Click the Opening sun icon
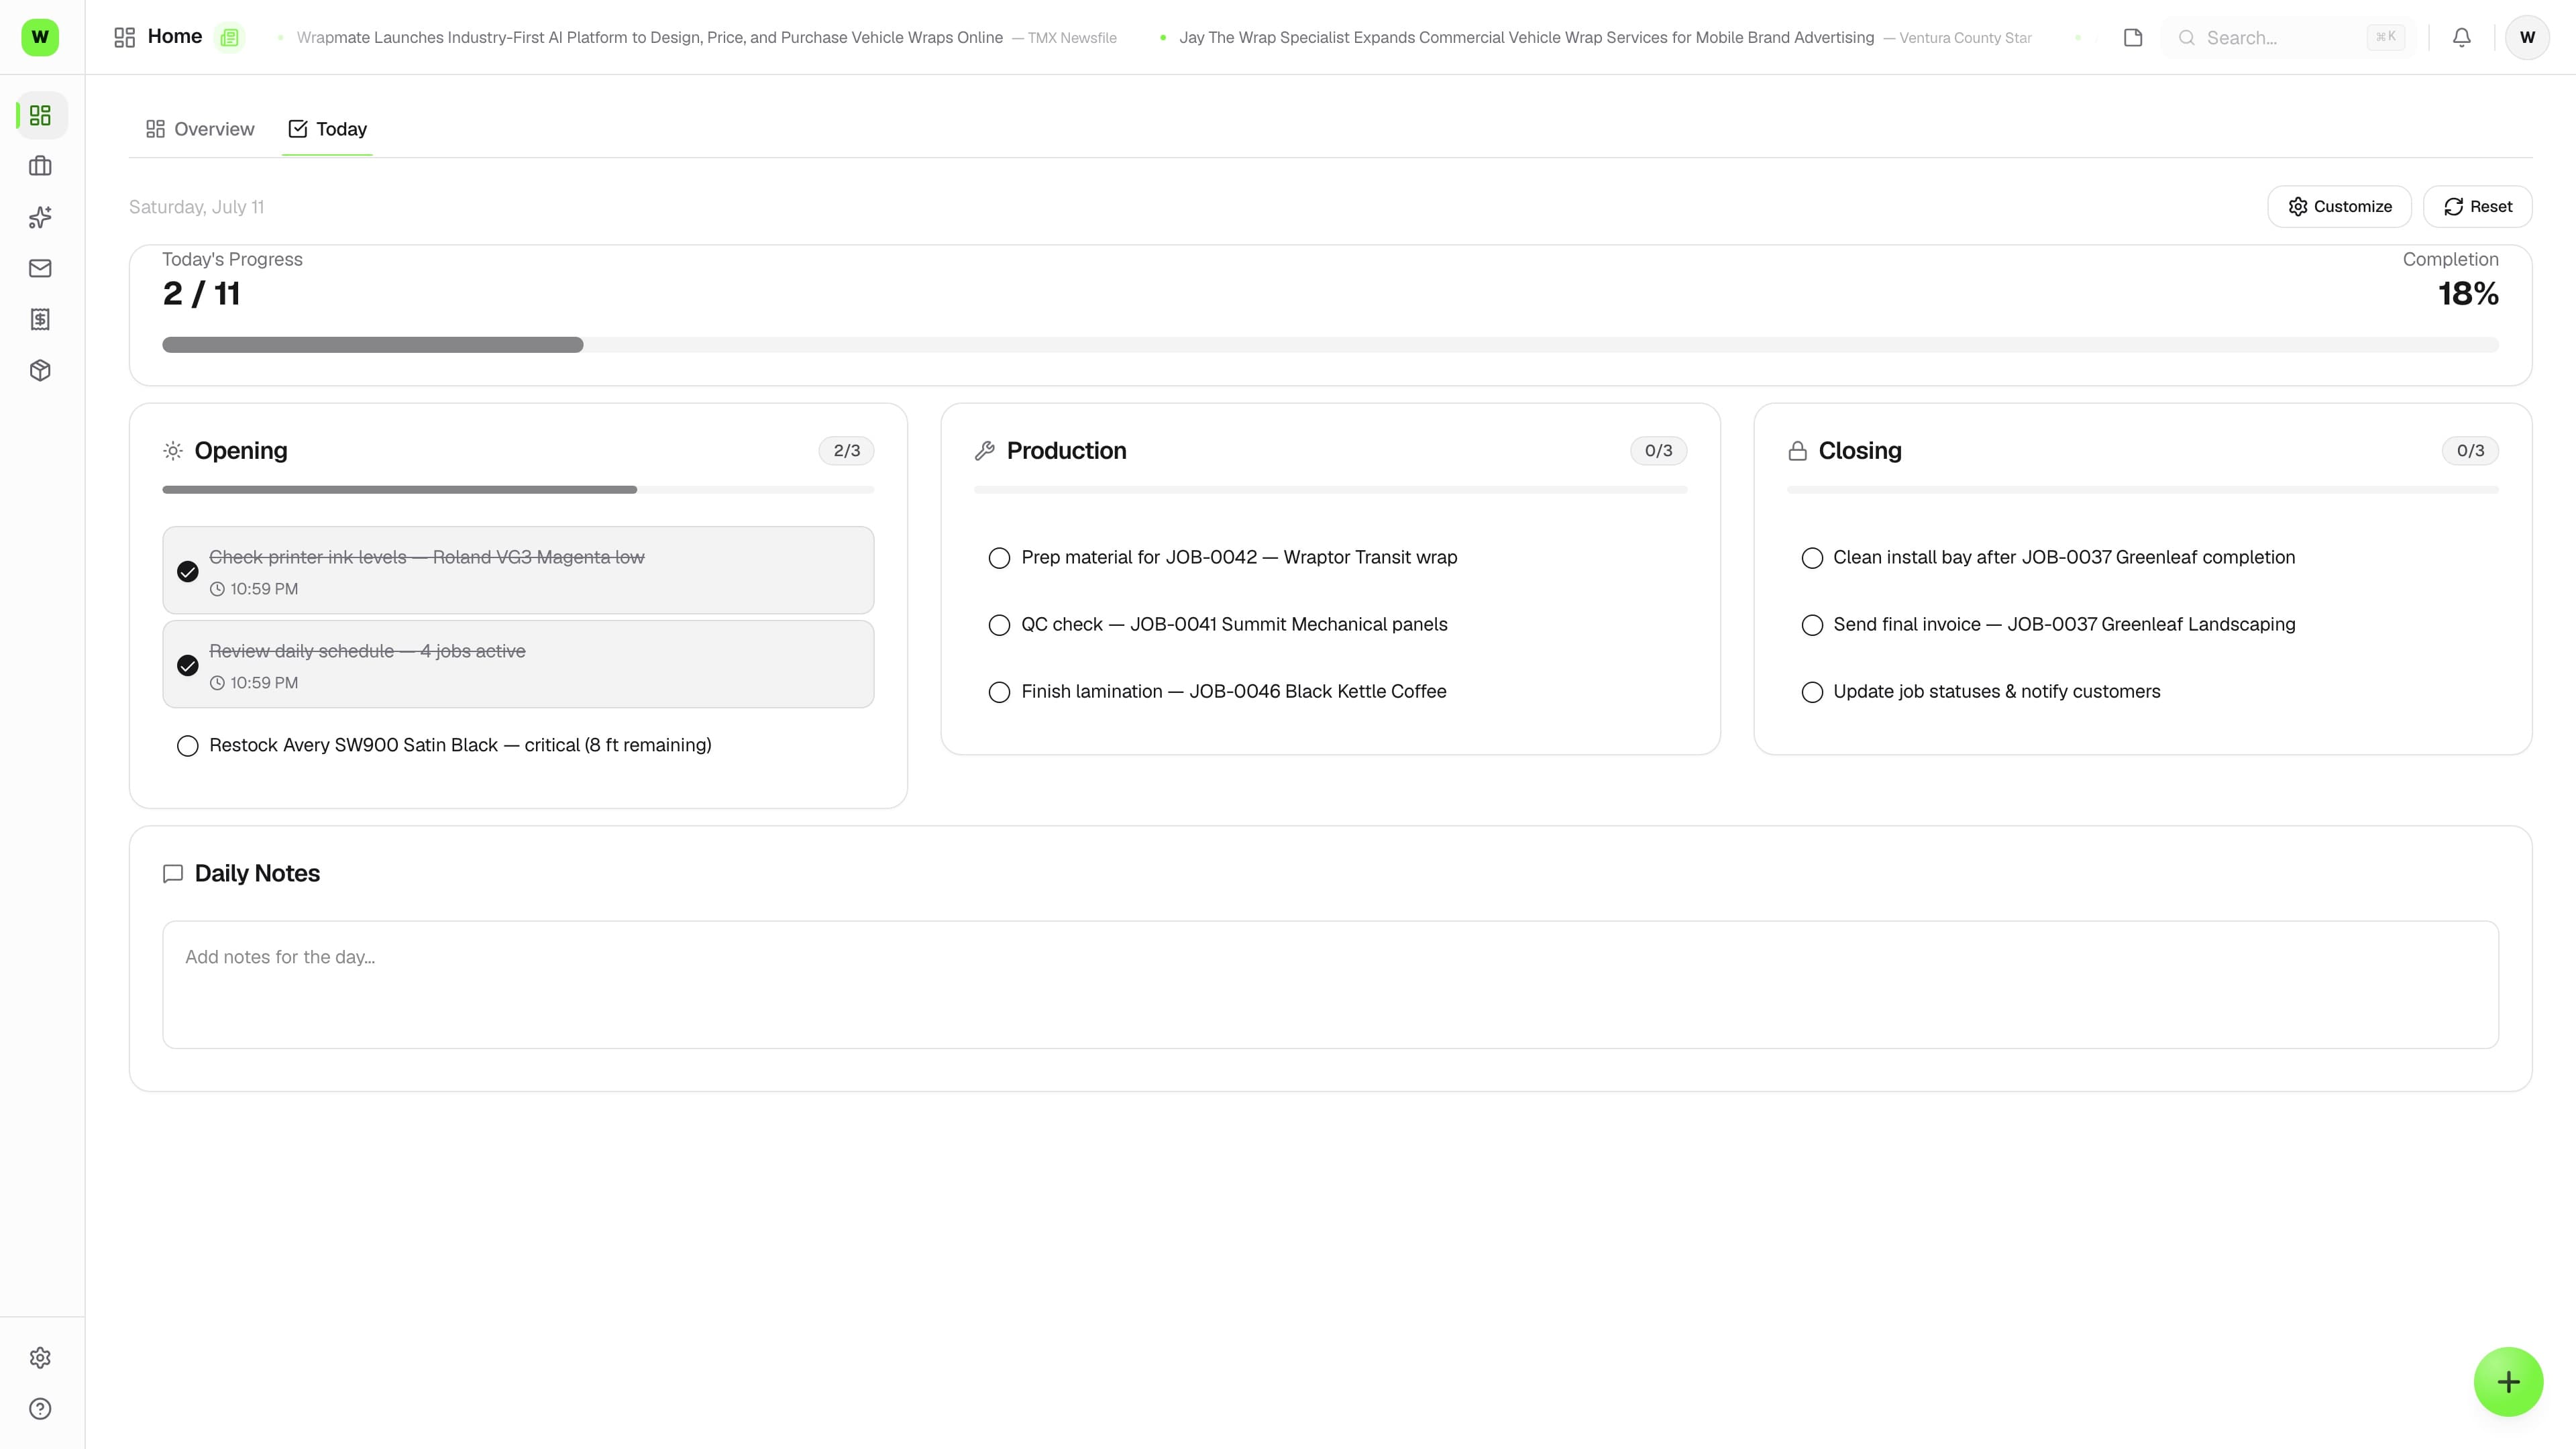The width and height of the screenshot is (2576, 1449). 173,451
